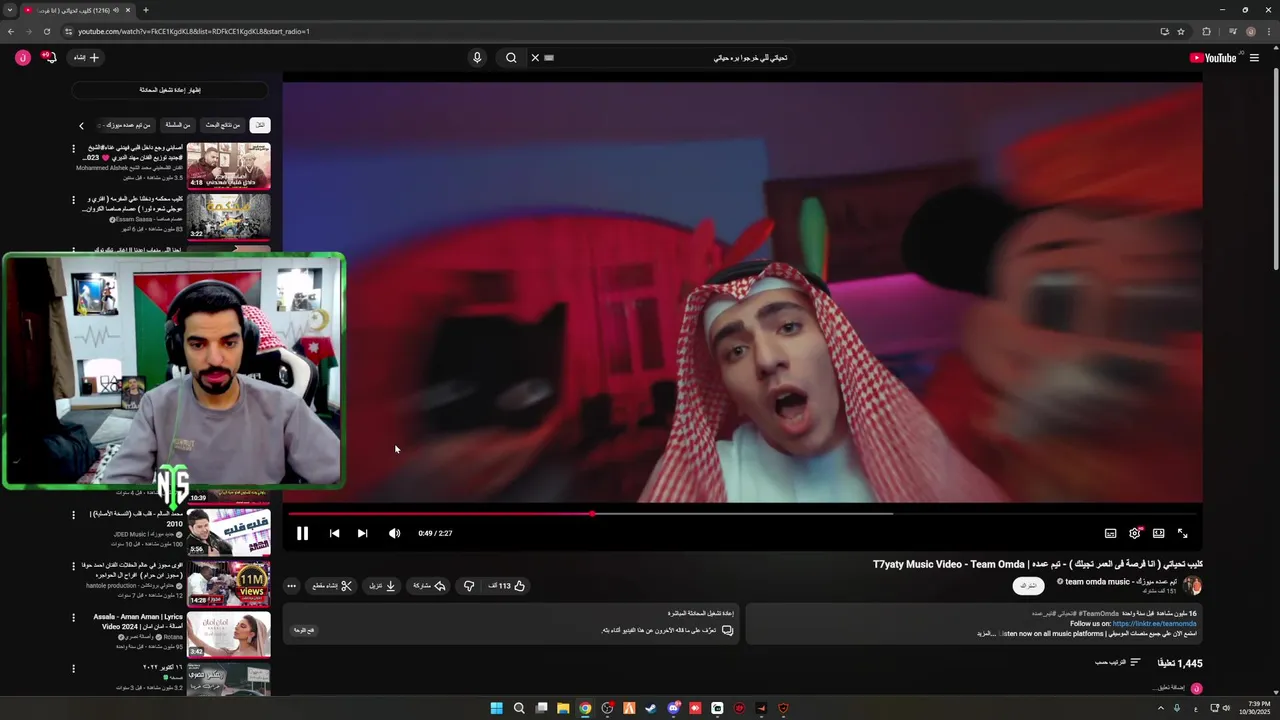This screenshot has height=720, width=1280.
Task: Dislike the video with thumbs down
Action: pos(468,586)
